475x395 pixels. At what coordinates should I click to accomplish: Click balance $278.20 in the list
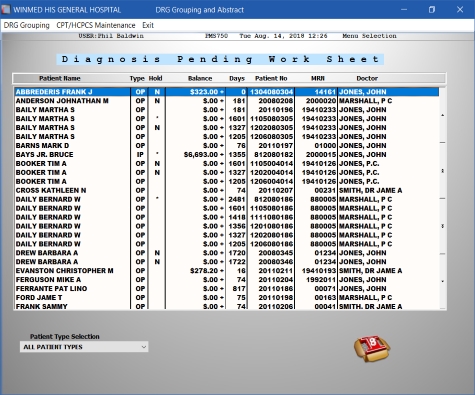tap(204, 271)
